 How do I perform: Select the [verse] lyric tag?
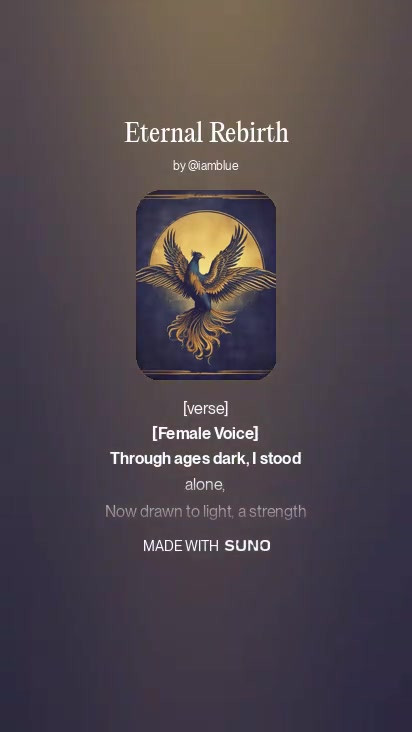coord(206,408)
